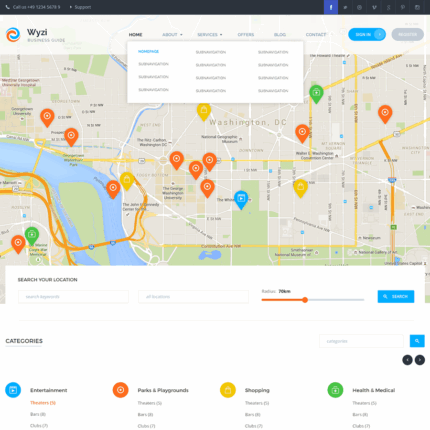Click the Health & Medical category icon
This screenshot has height=430, width=430.
pyautogui.click(x=335, y=390)
